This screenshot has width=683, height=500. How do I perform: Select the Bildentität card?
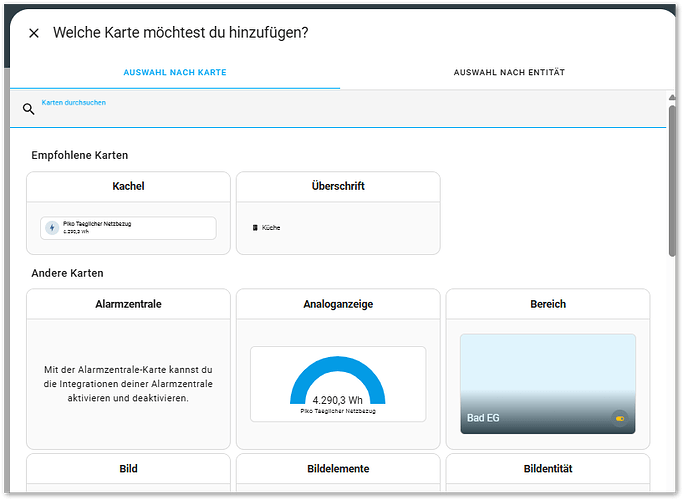pyautogui.click(x=548, y=468)
